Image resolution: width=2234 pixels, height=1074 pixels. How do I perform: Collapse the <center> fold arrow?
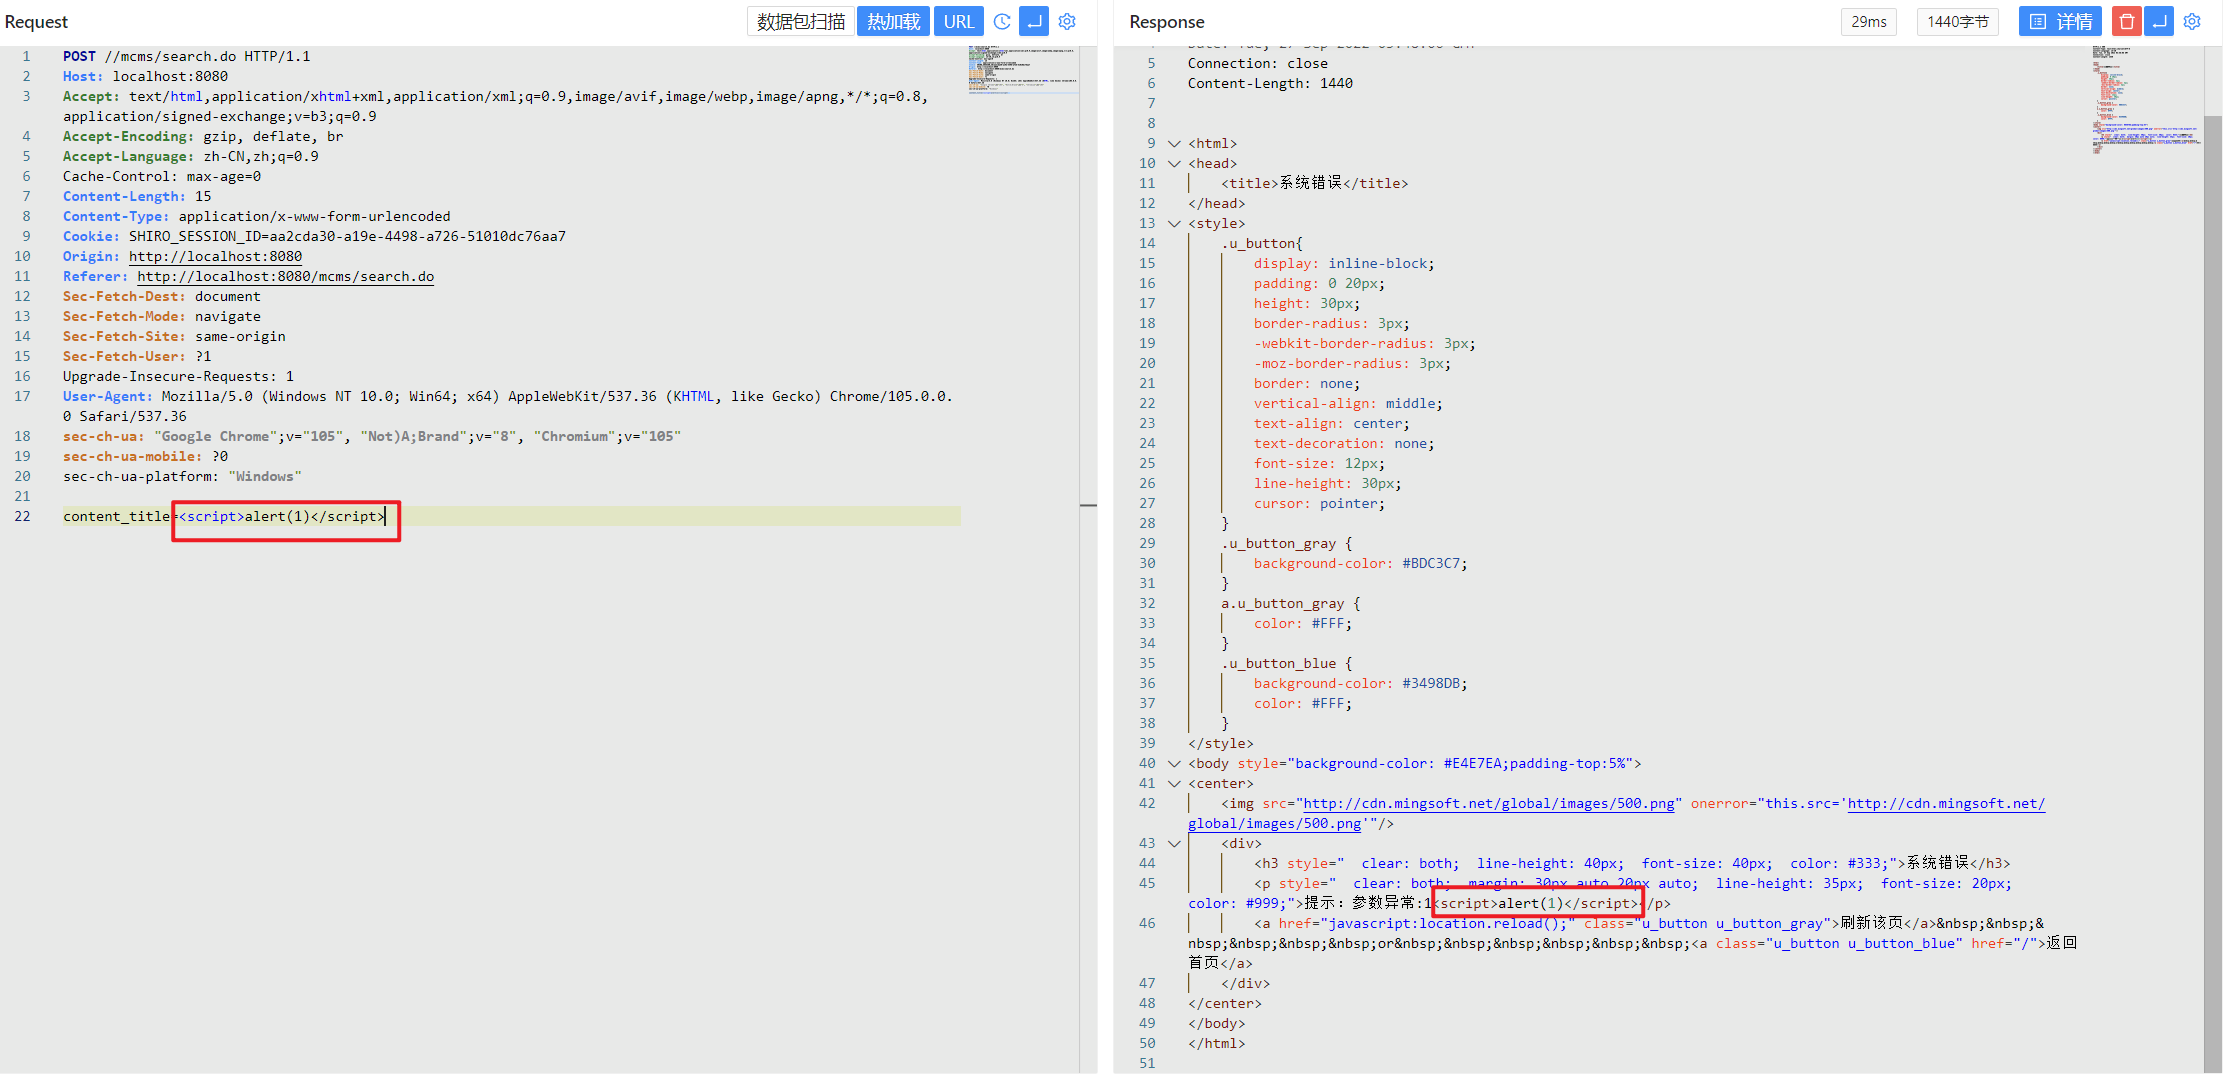click(x=1175, y=783)
